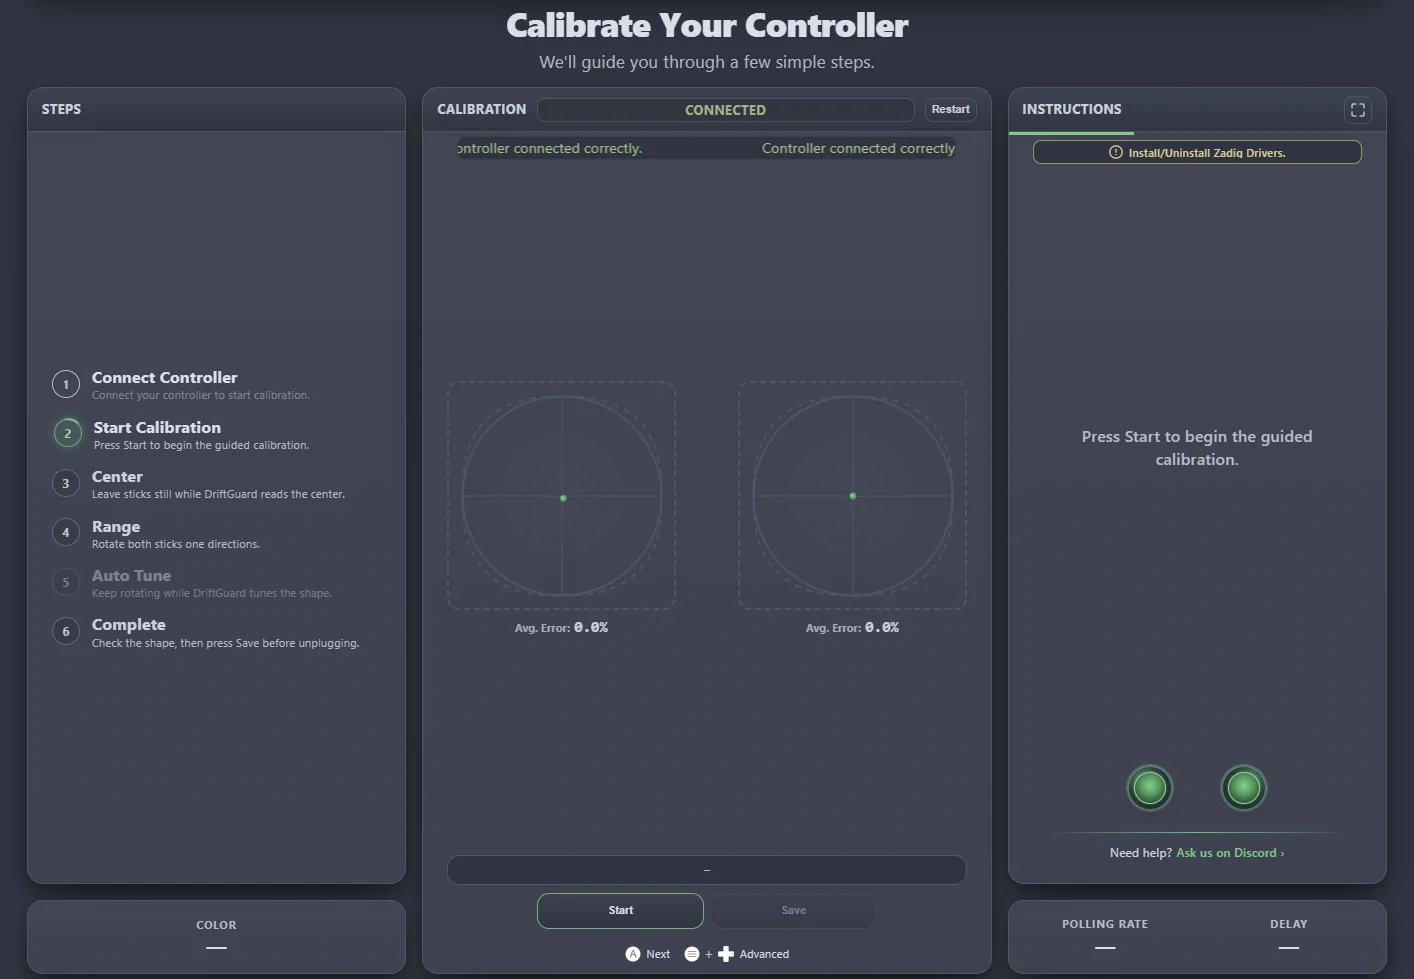Click the left green stick indicator

click(x=1150, y=788)
